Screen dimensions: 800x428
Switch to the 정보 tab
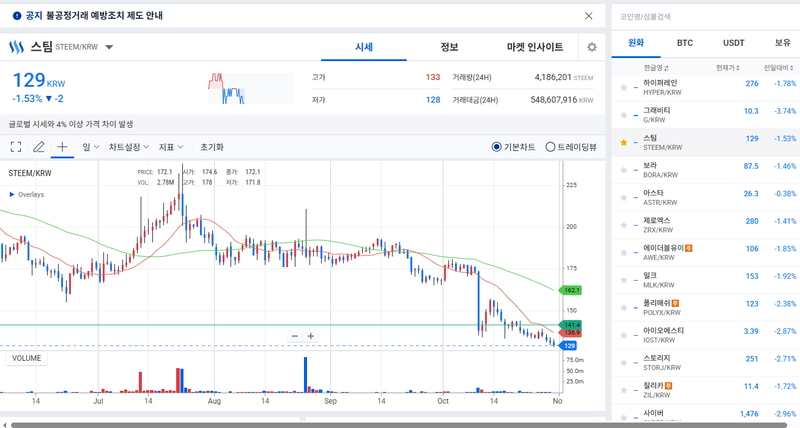click(449, 47)
